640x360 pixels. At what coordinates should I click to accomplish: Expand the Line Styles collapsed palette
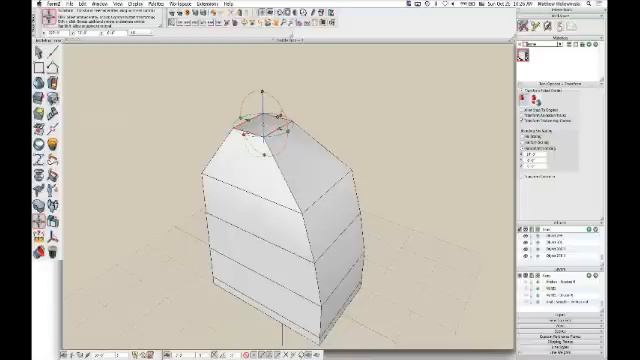click(x=560, y=347)
